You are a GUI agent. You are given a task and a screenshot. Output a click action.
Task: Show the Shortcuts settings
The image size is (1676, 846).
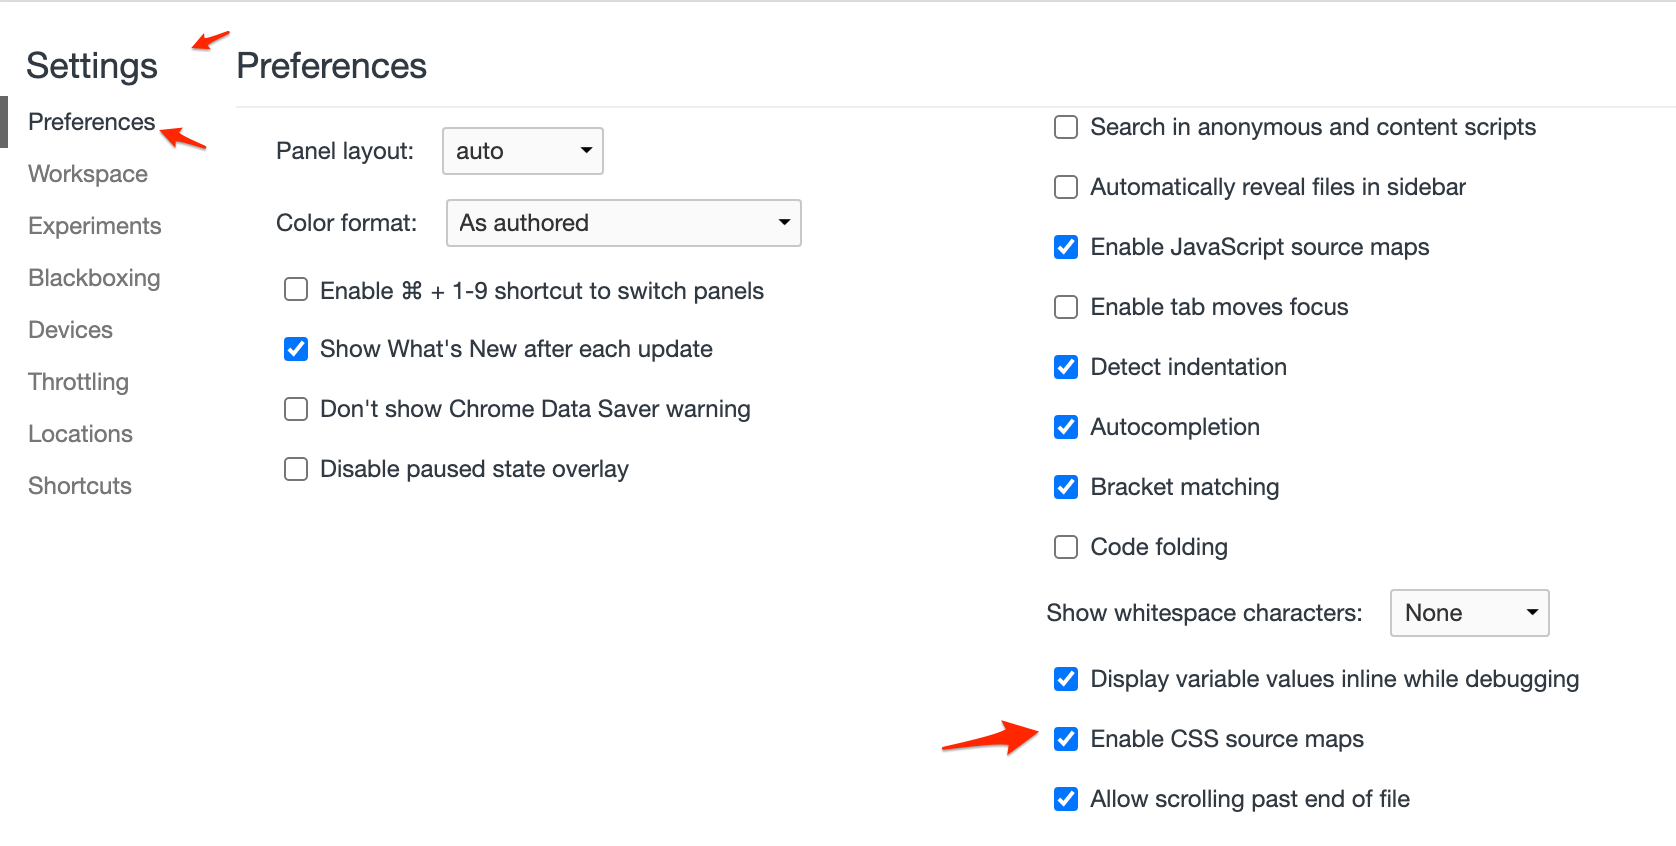(80, 486)
